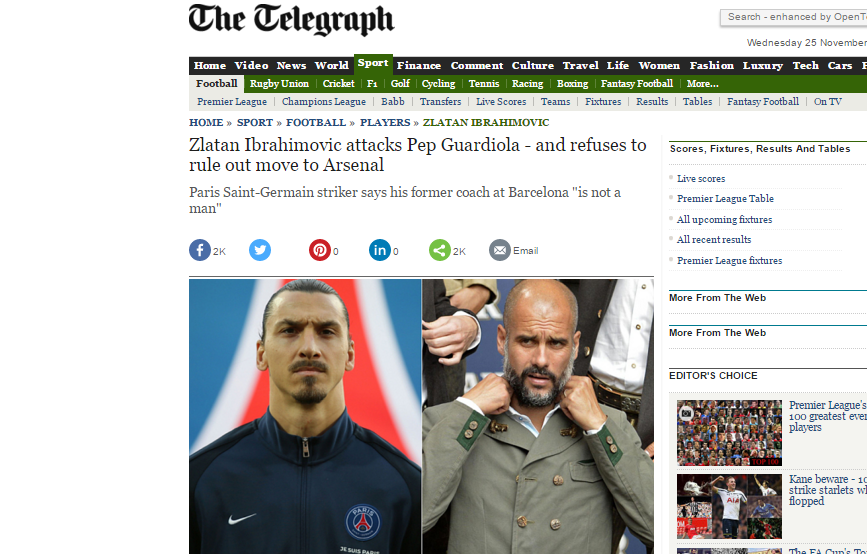
Task: Share article via Facebook icon
Action: (x=200, y=250)
